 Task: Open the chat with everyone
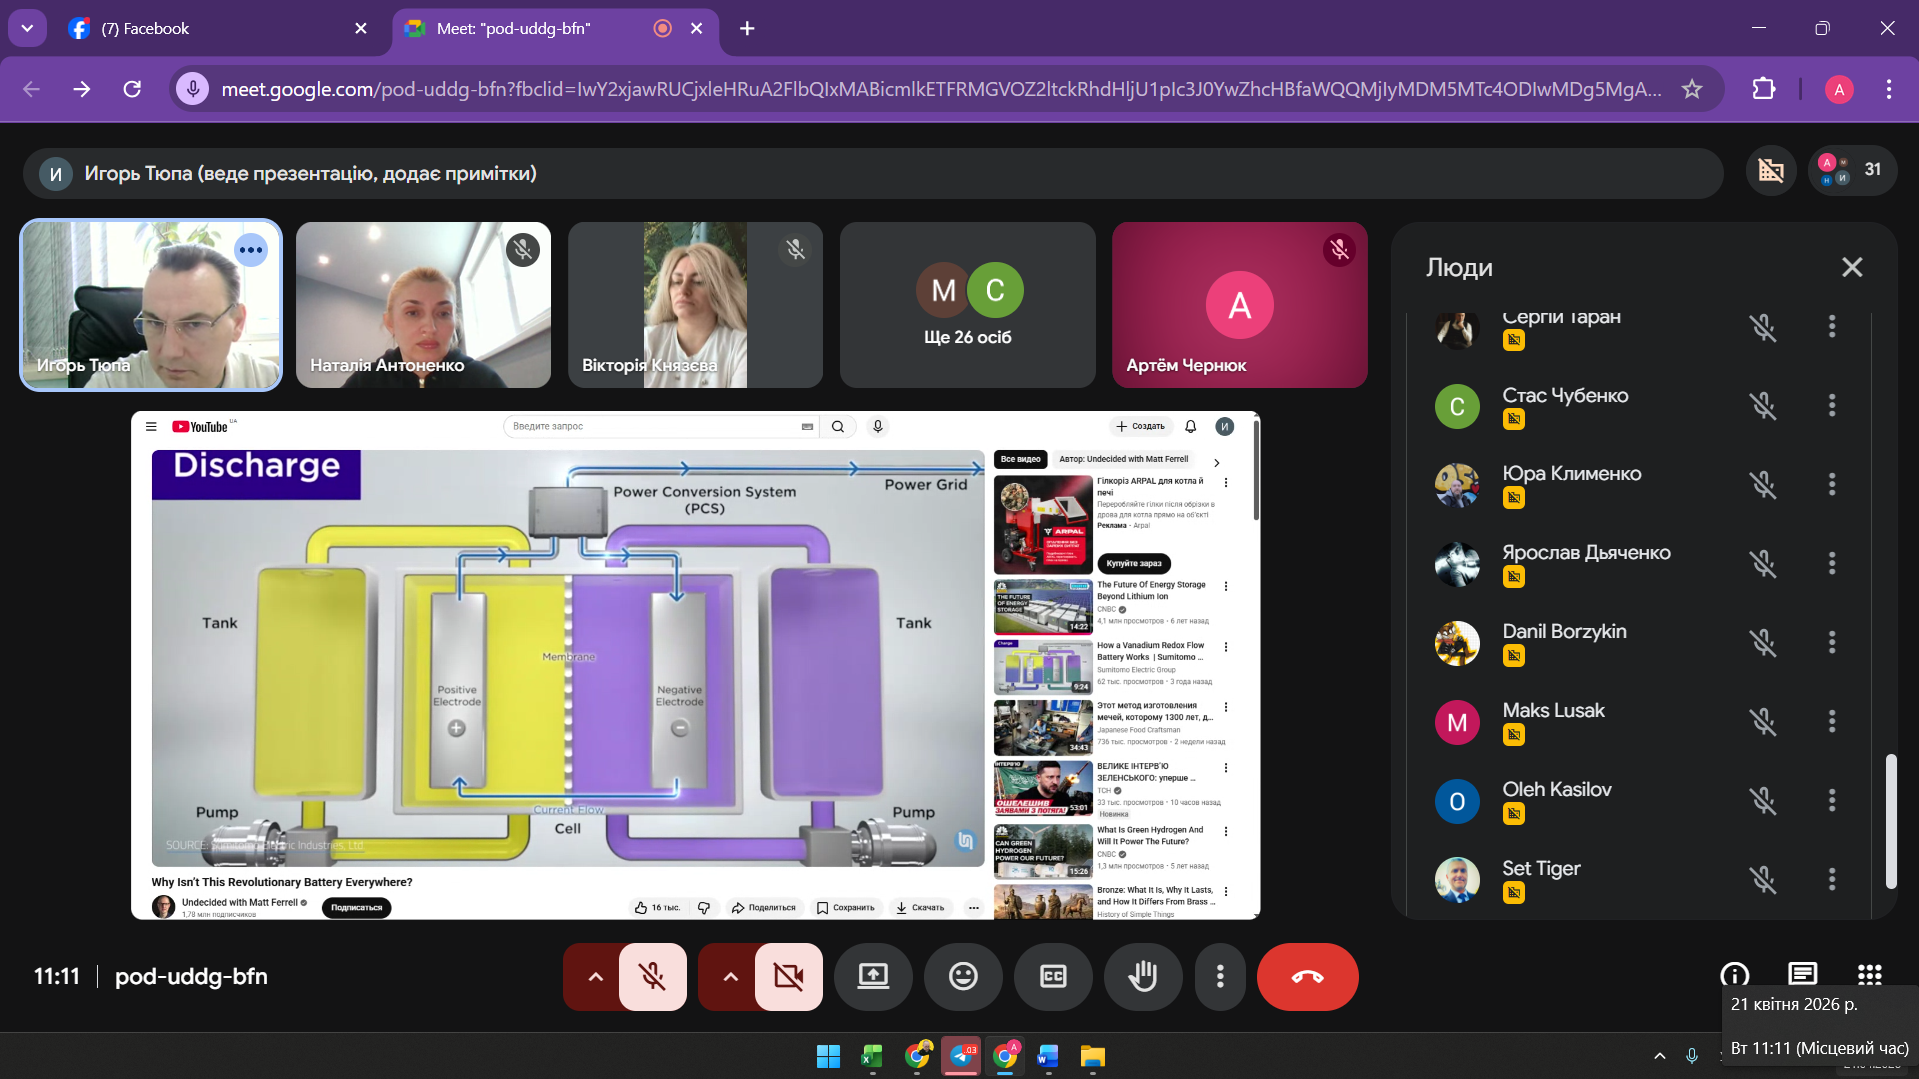click(x=1802, y=975)
